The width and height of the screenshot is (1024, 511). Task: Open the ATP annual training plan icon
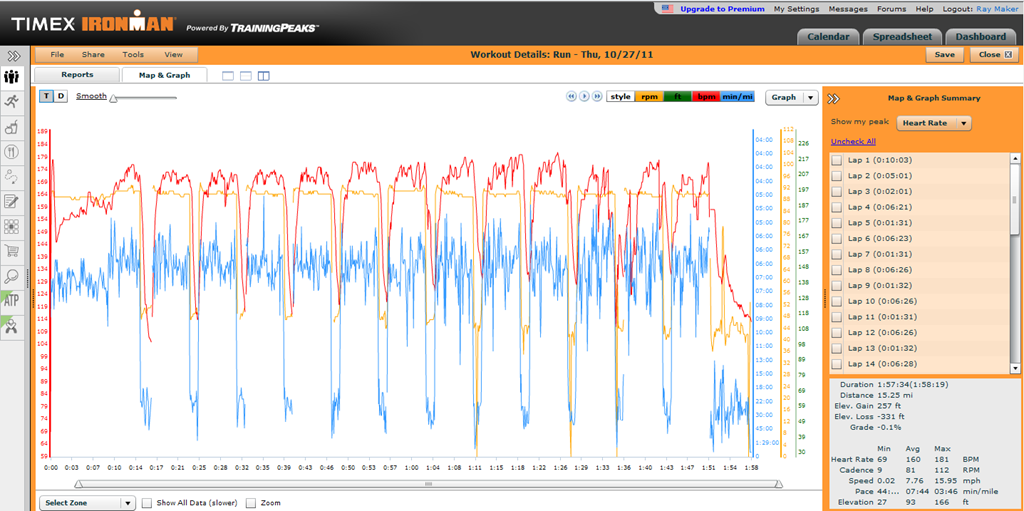pyautogui.click(x=11, y=301)
